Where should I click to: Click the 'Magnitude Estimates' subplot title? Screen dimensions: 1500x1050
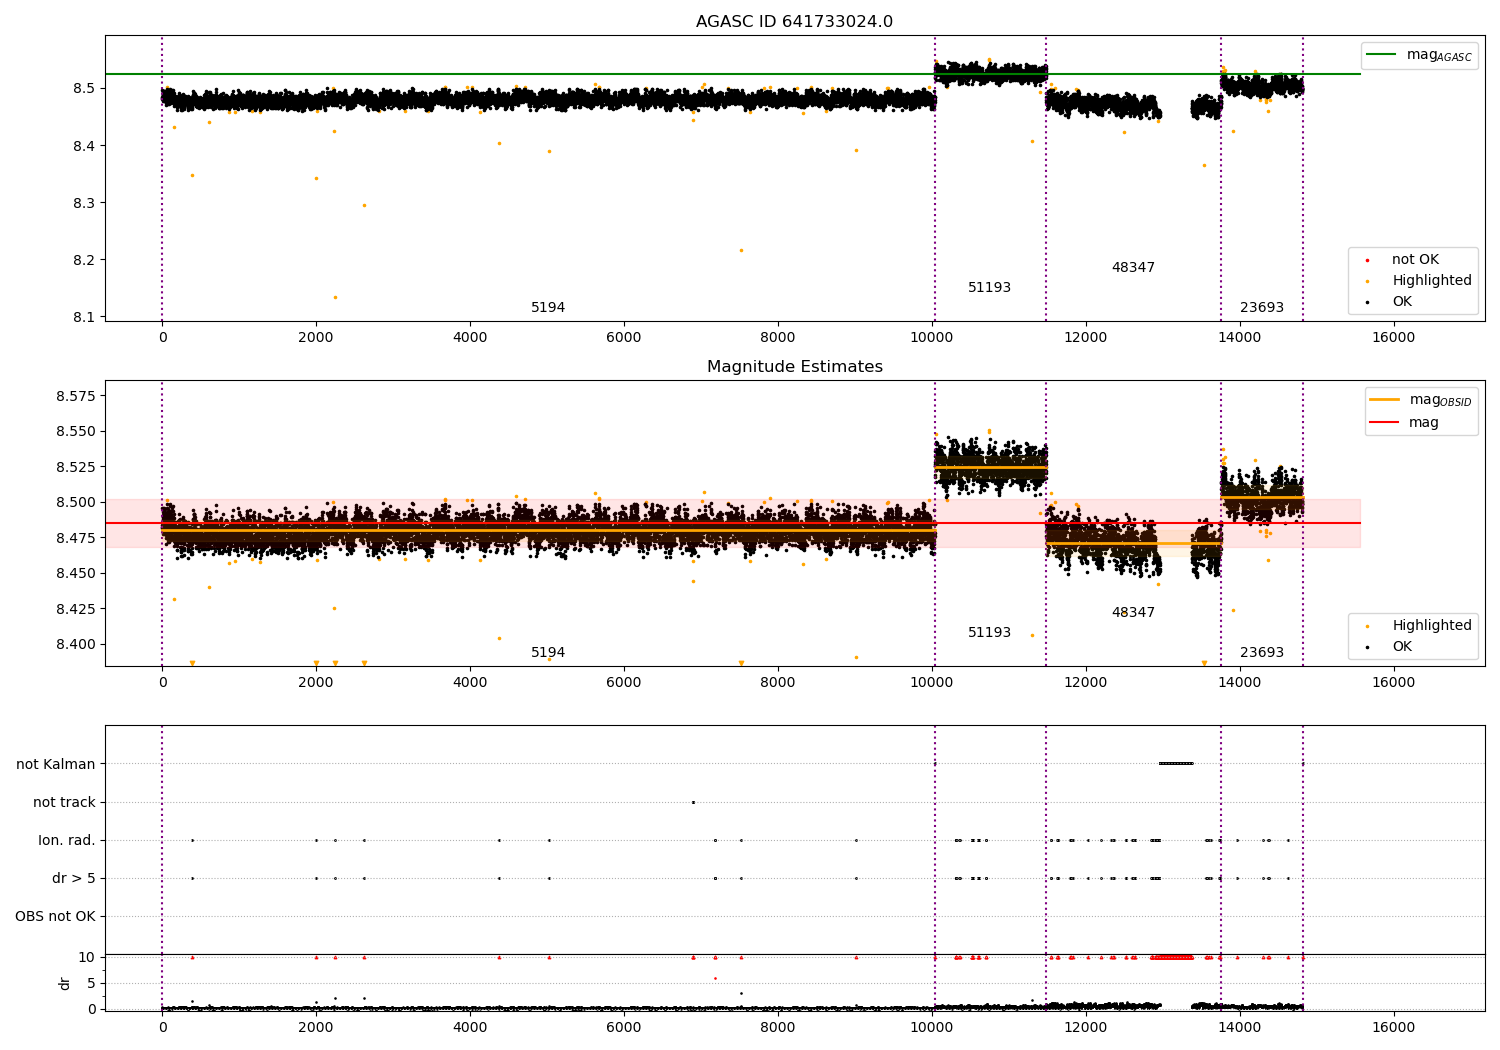[794, 367]
